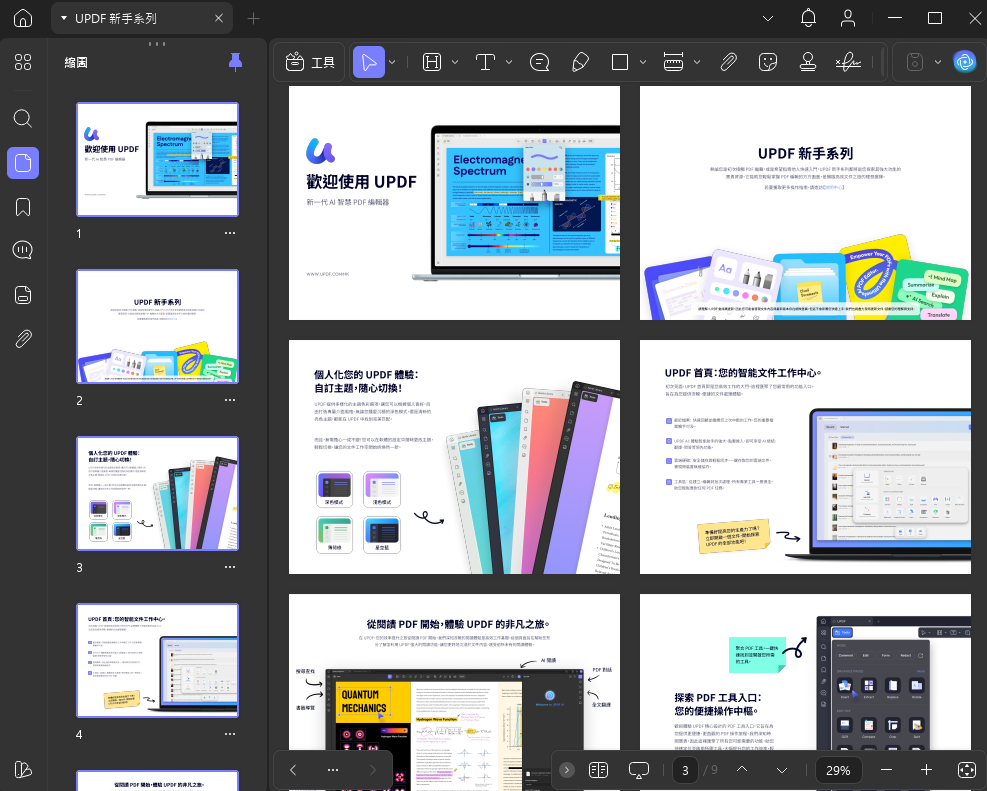Screen dimensions: 987x791
Task: Select the pencil drawing tool
Action: [580, 62]
